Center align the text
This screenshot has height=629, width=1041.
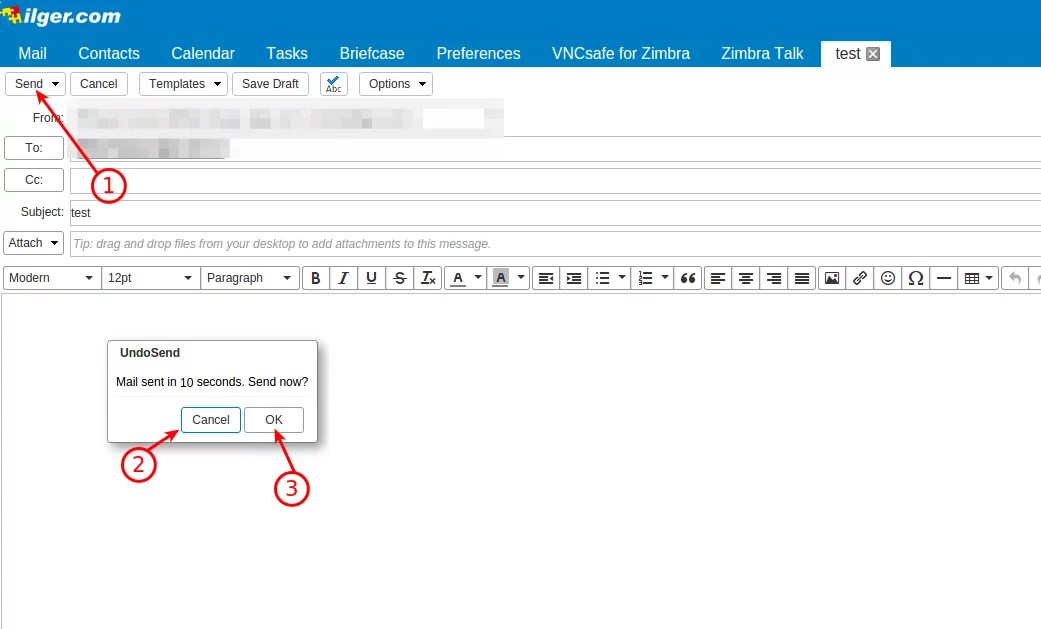[745, 277]
